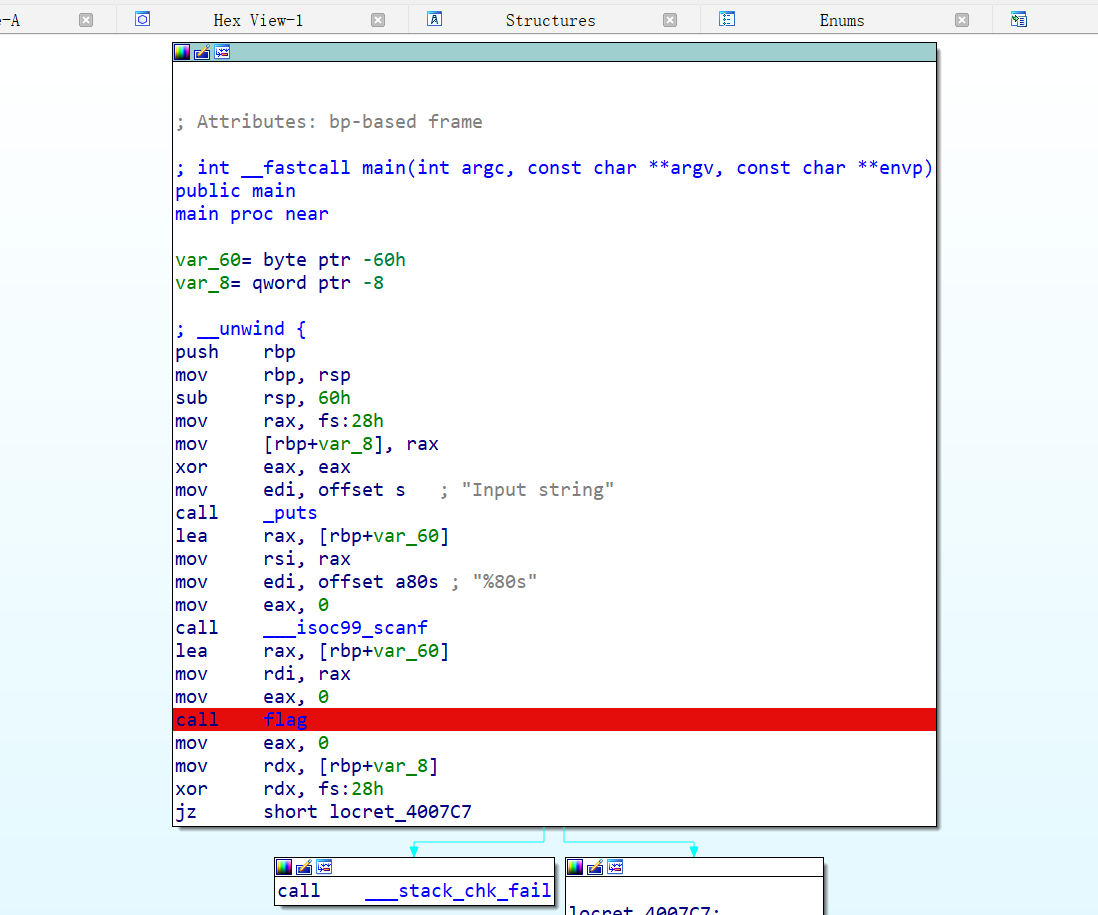Click 'Attributes: bp-based frame' comment
1098x915 pixels.
pyautogui.click(x=328, y=122)
